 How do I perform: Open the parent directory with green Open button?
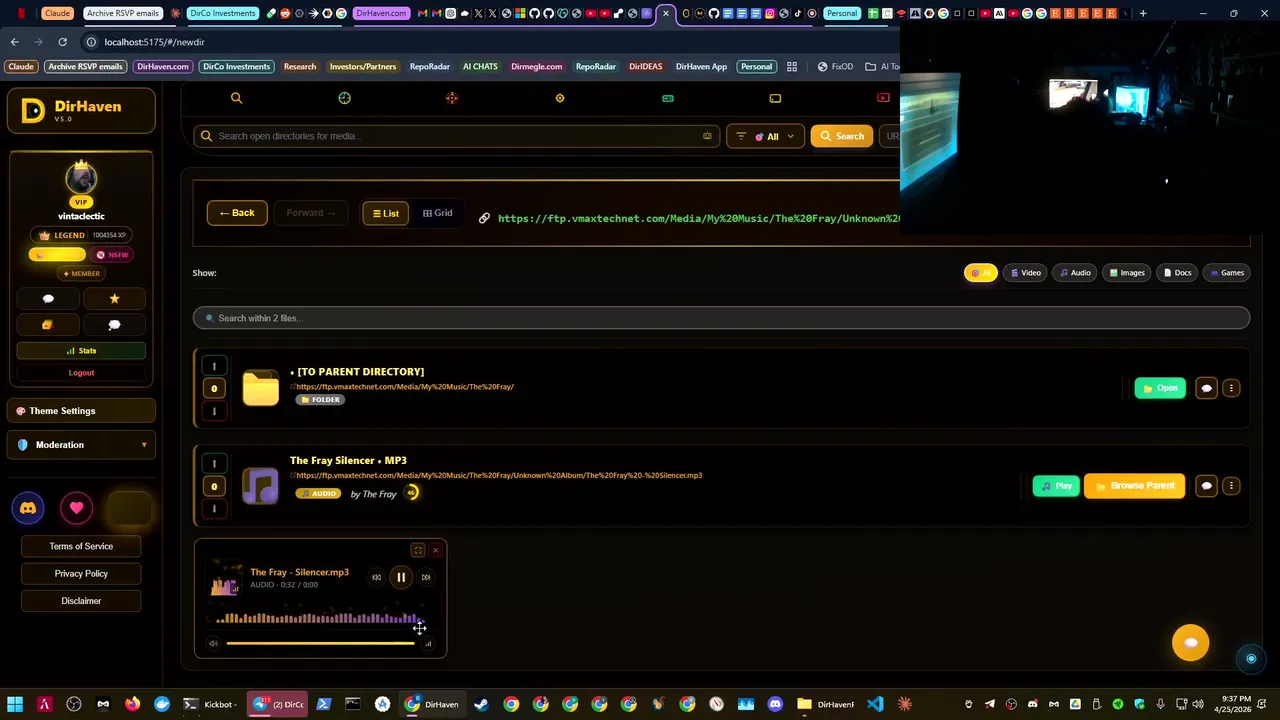pyautogui.click(x=1160, y=388)
